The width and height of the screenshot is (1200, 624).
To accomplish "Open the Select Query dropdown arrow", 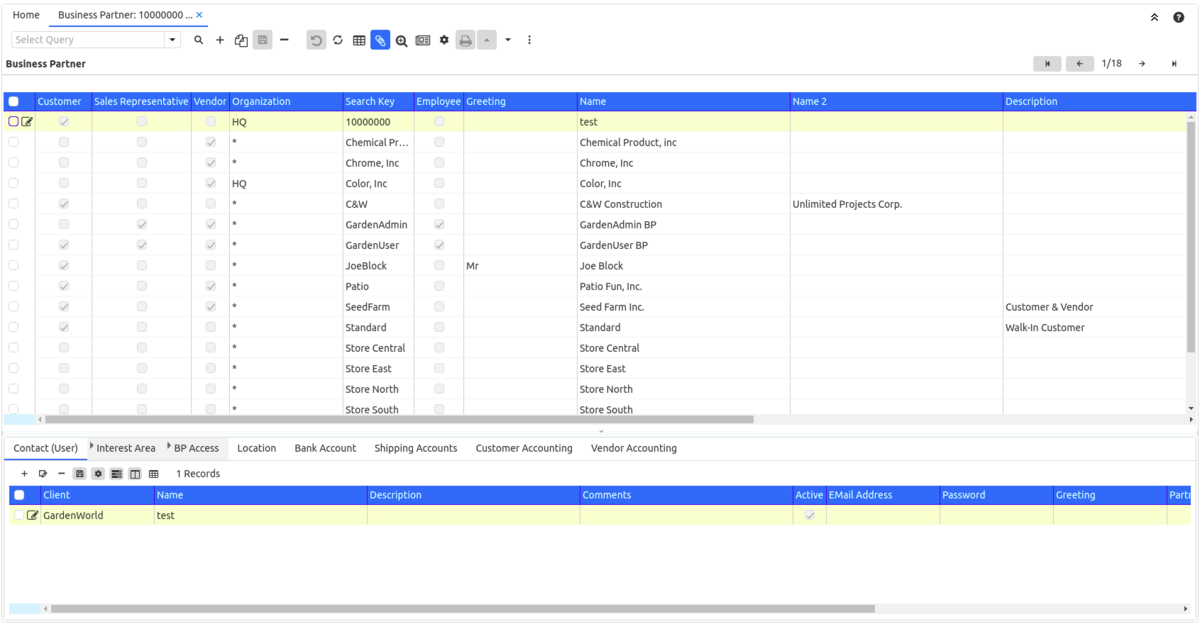I will tap(172, 40).
